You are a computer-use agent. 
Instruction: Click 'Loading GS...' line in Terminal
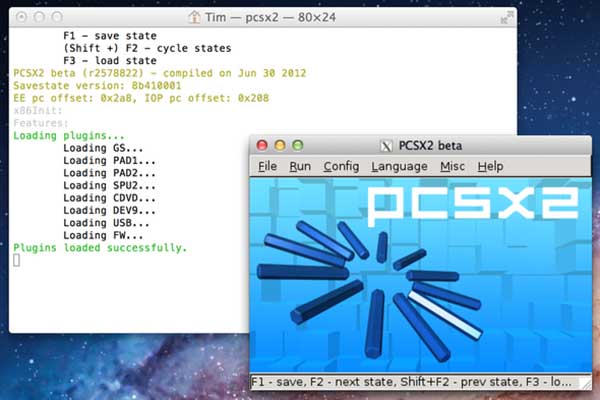coord(103,149)
